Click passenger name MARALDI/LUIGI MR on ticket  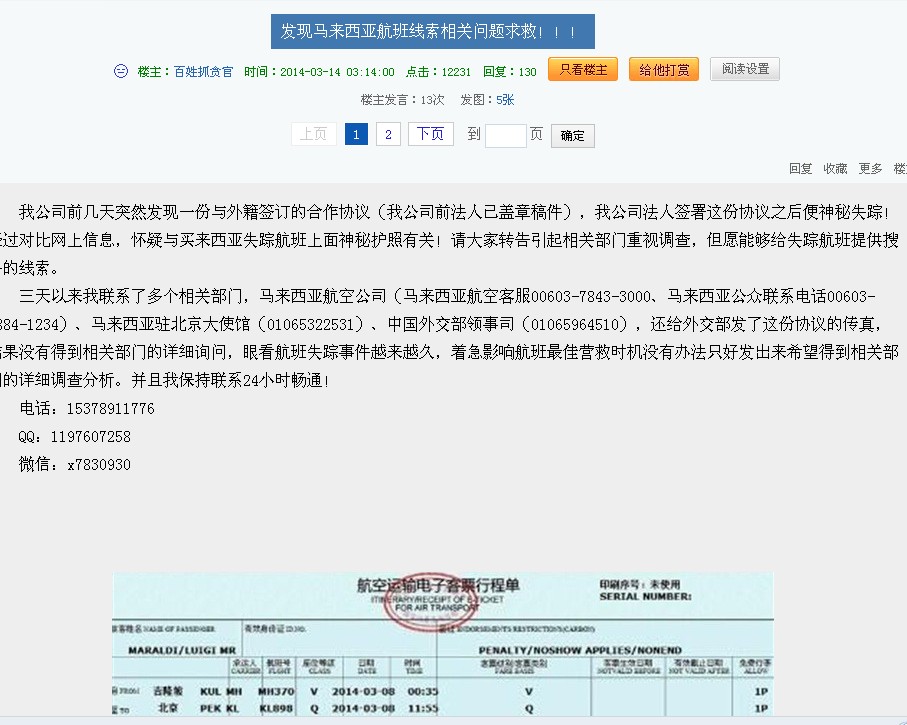(x=182, y=650)
